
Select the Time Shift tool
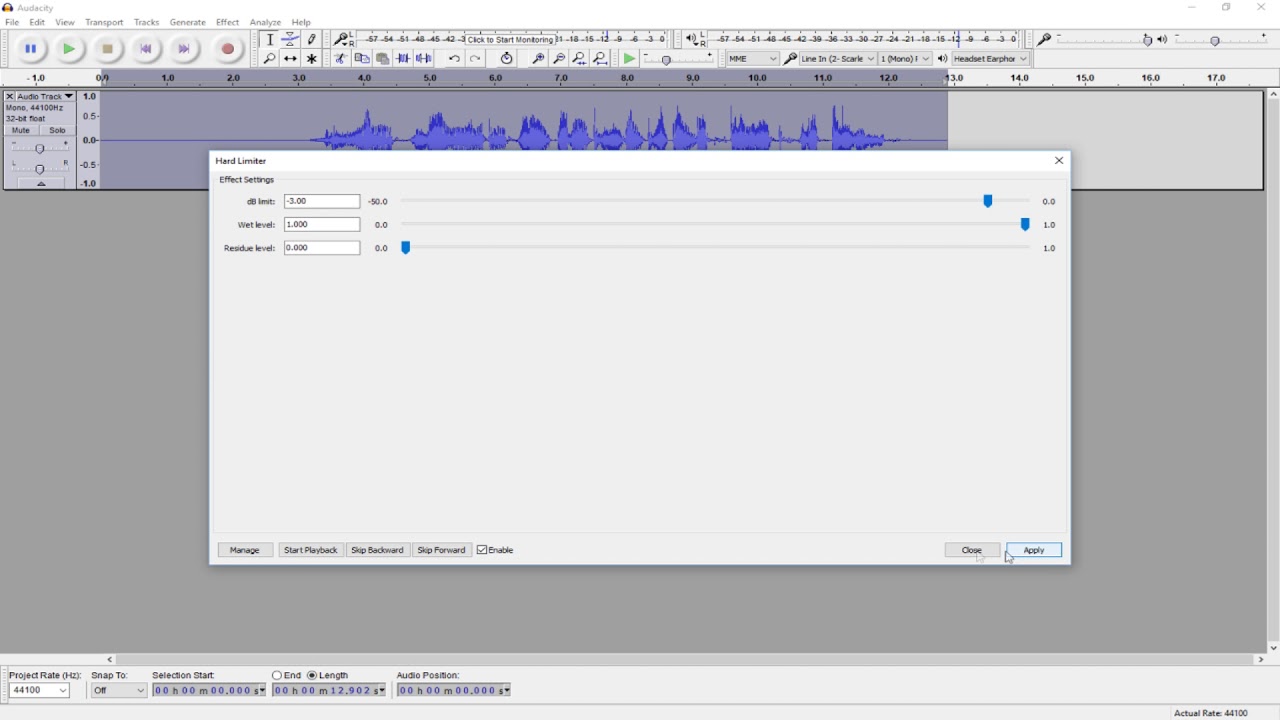(x=290, y=59)
